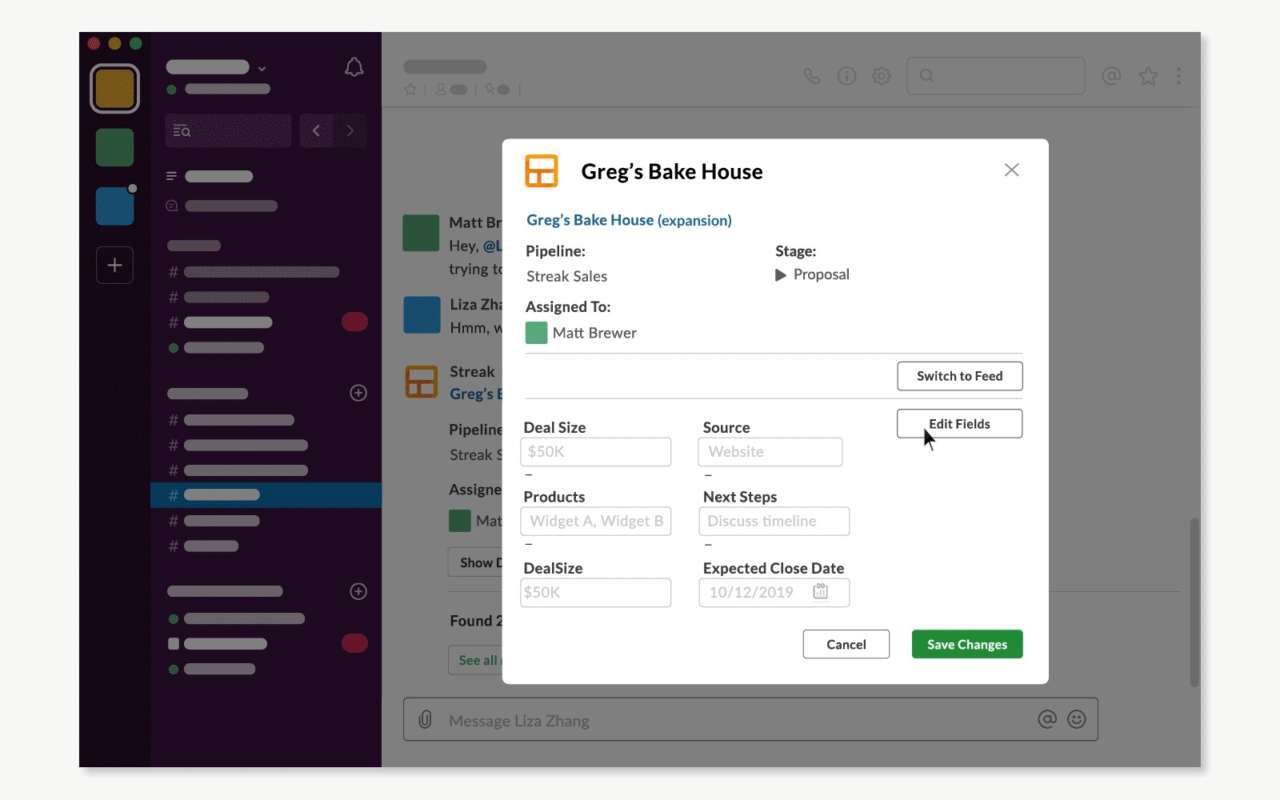Switch to the yellow workspace

[115, 89]
